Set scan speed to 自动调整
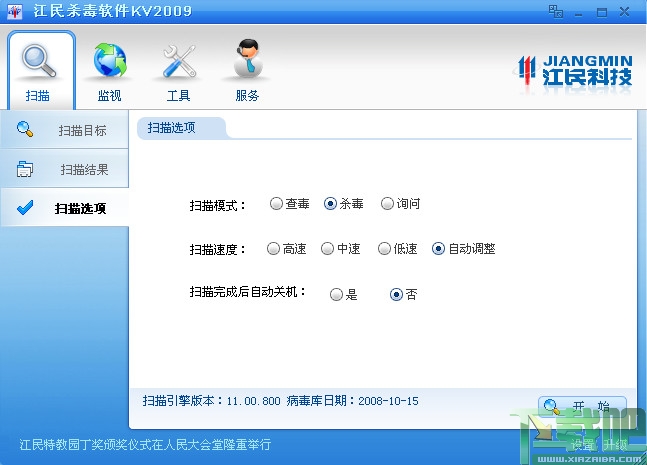The height and width of the screenshot is (465, 647). pyautogui.click(x=463, y=248)
